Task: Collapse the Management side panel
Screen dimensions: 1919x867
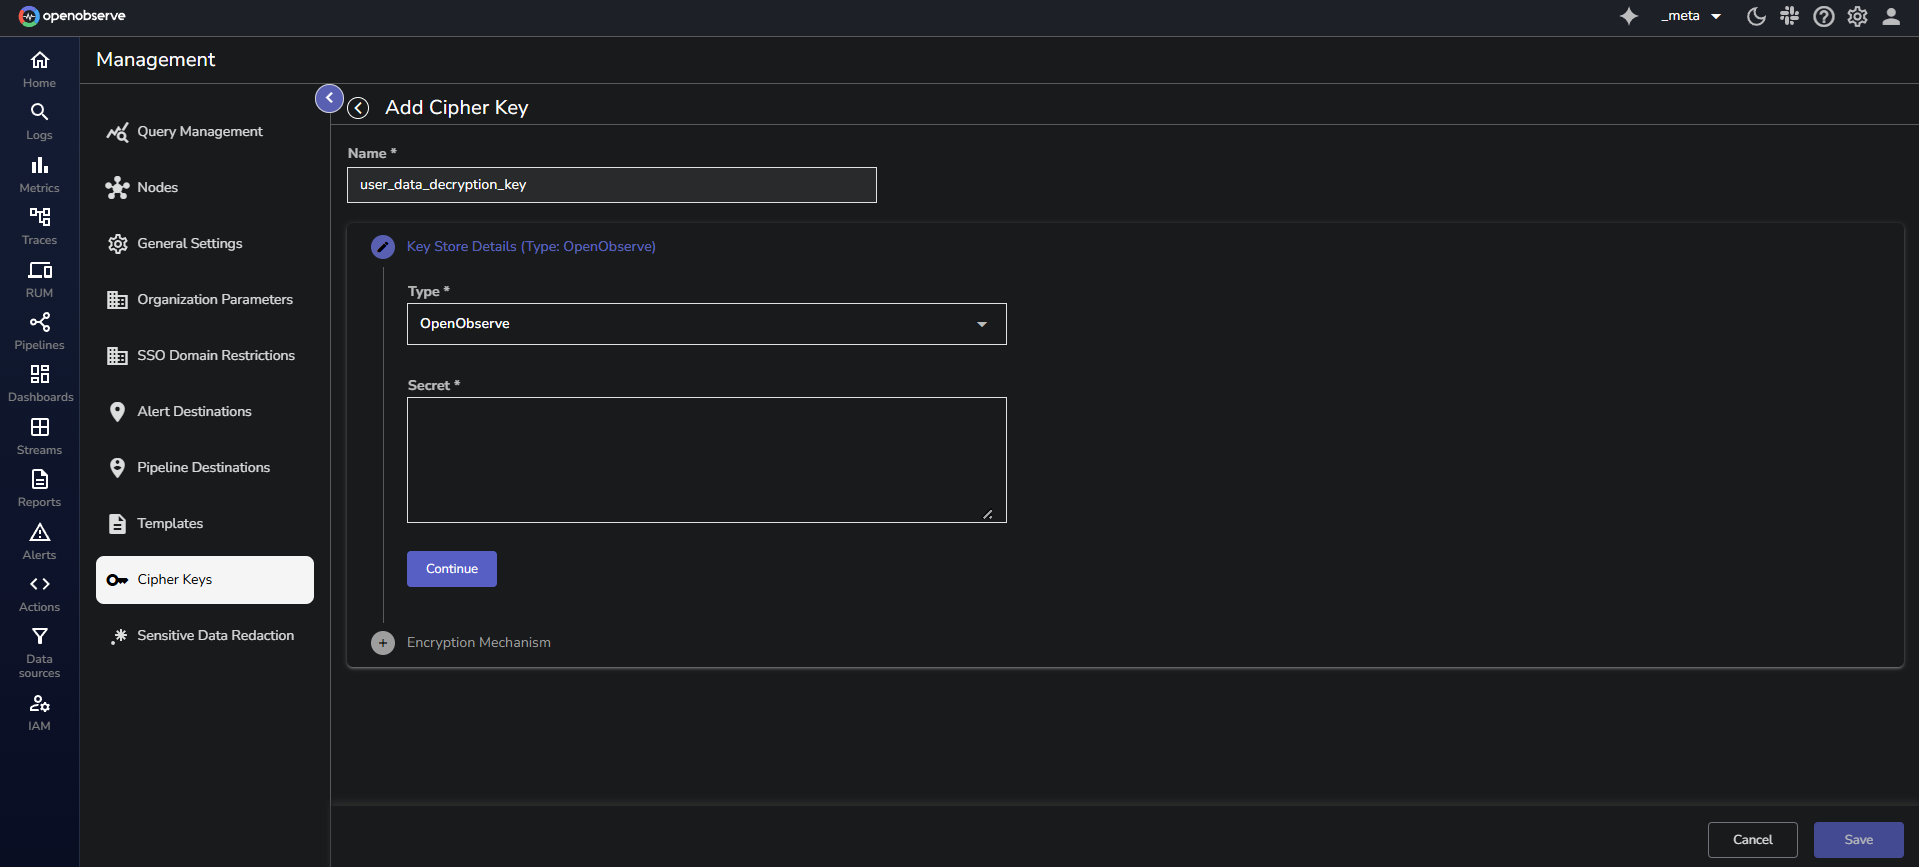Action: coord(329,98)
